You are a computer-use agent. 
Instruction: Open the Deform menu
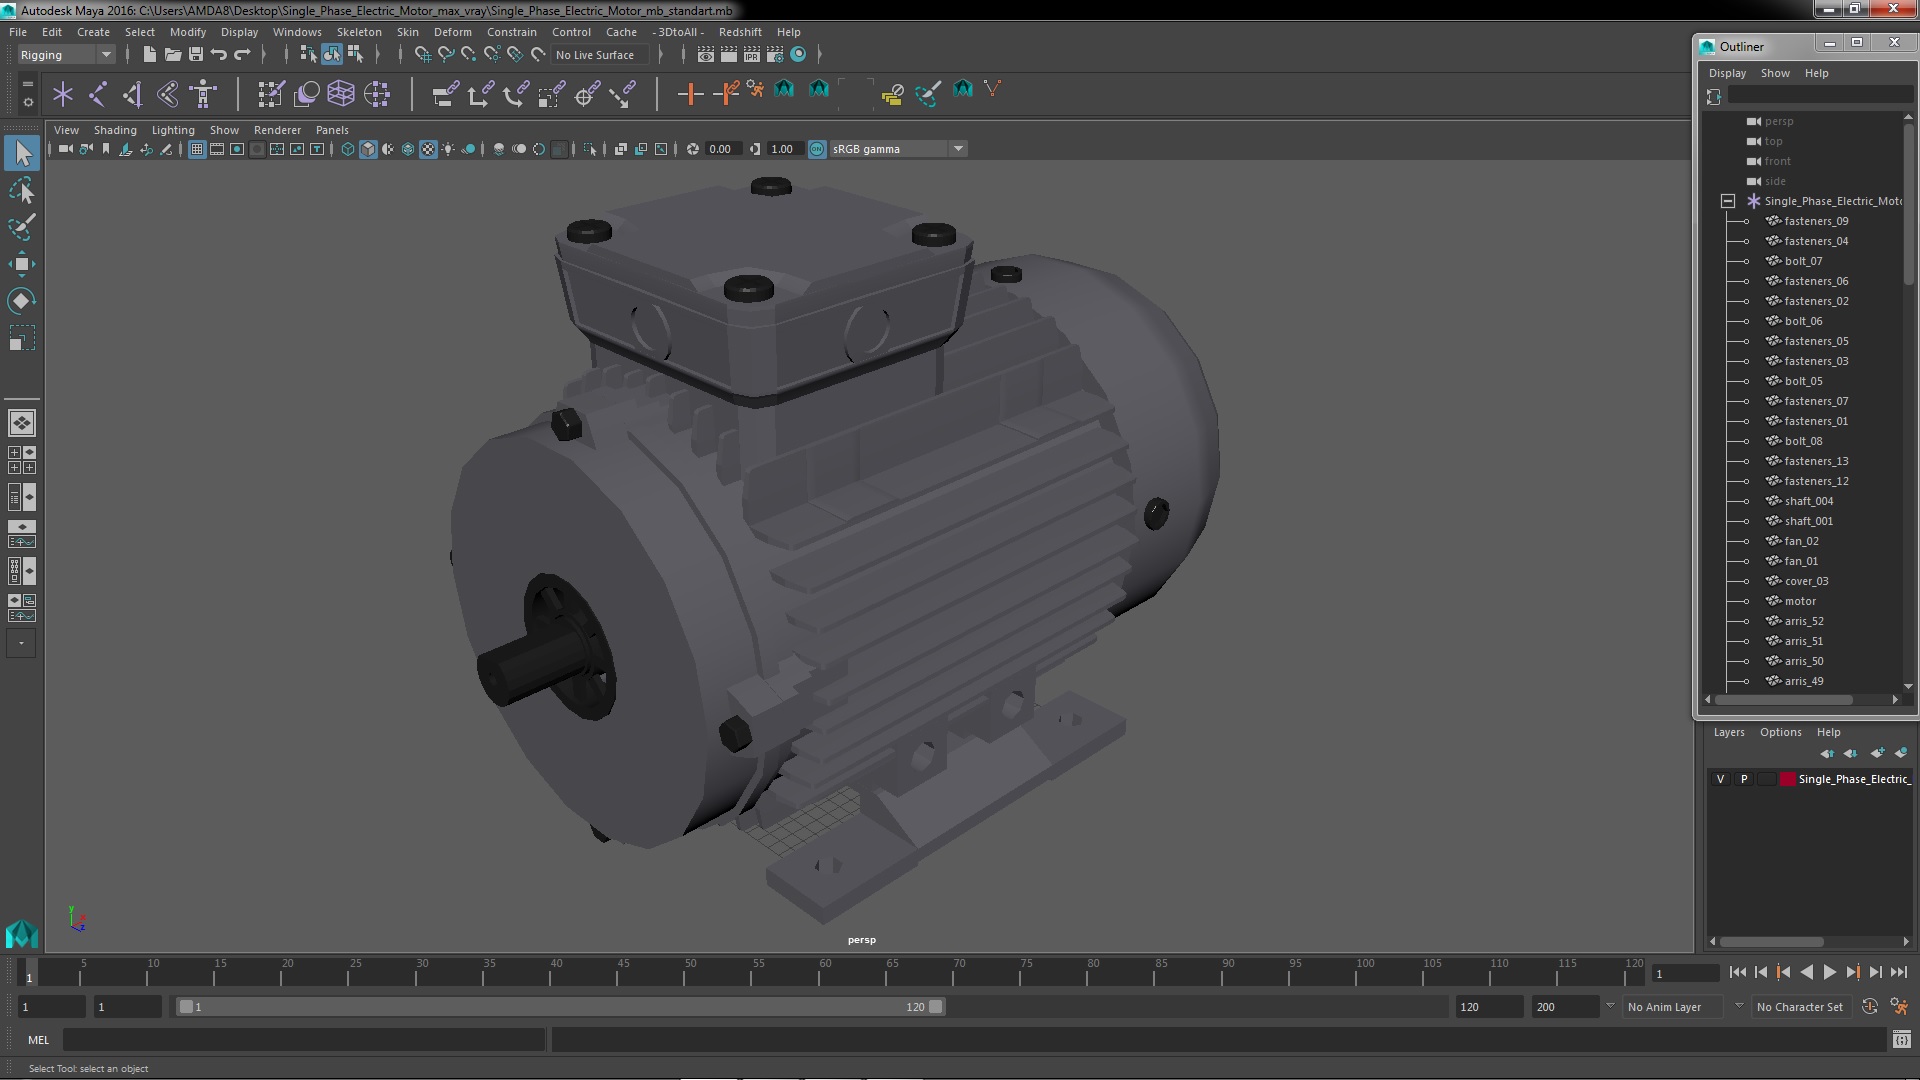click(x=452, y=32)
